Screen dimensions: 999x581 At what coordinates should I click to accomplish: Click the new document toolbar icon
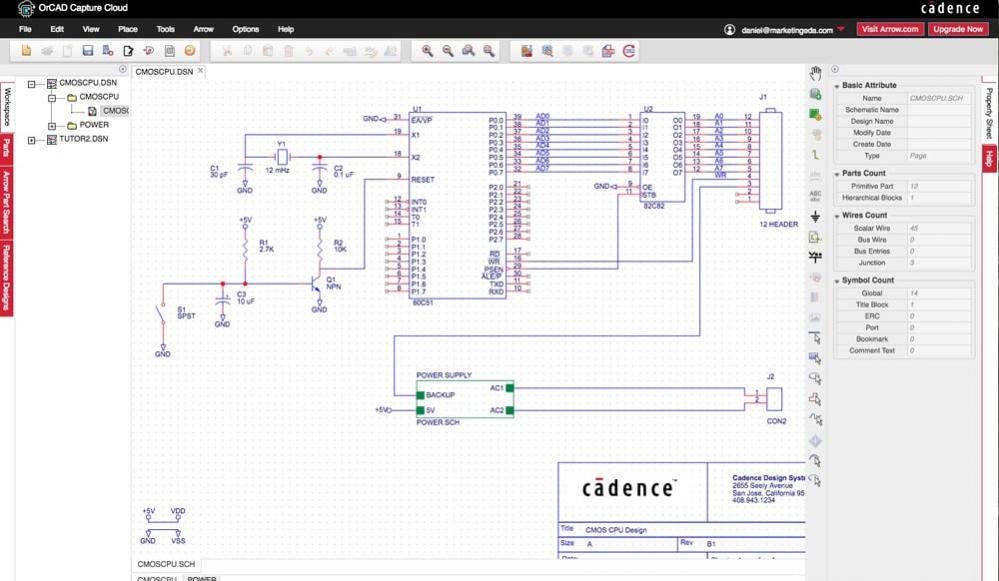pyautogui.click(x=26, y=51)
